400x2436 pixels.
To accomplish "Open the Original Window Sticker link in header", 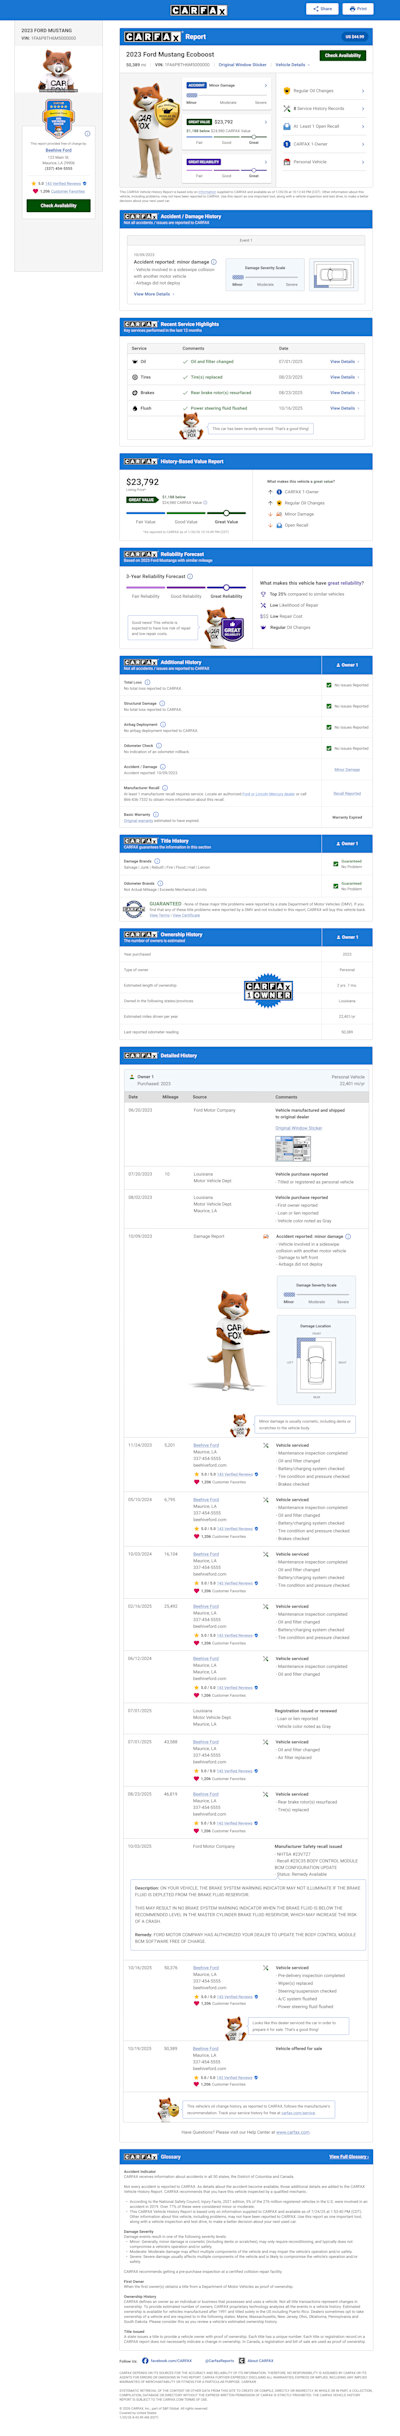I will point(242,64).
